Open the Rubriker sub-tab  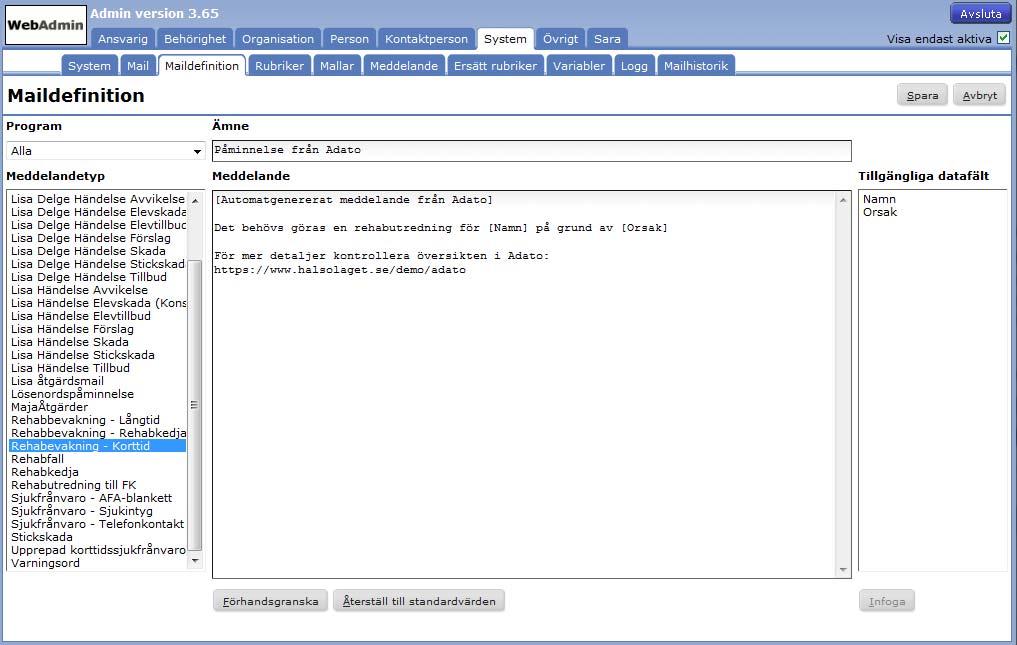tap(279, 66)
